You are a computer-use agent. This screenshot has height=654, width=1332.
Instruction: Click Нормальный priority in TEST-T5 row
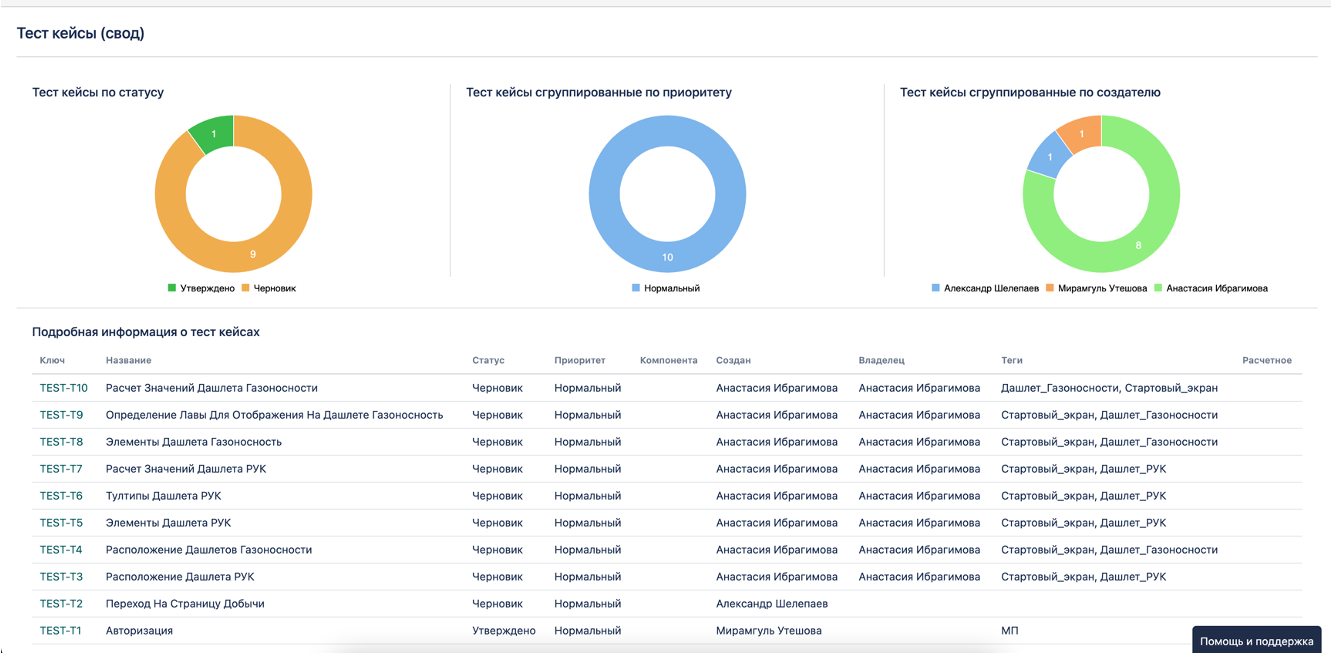pos(588,523)
